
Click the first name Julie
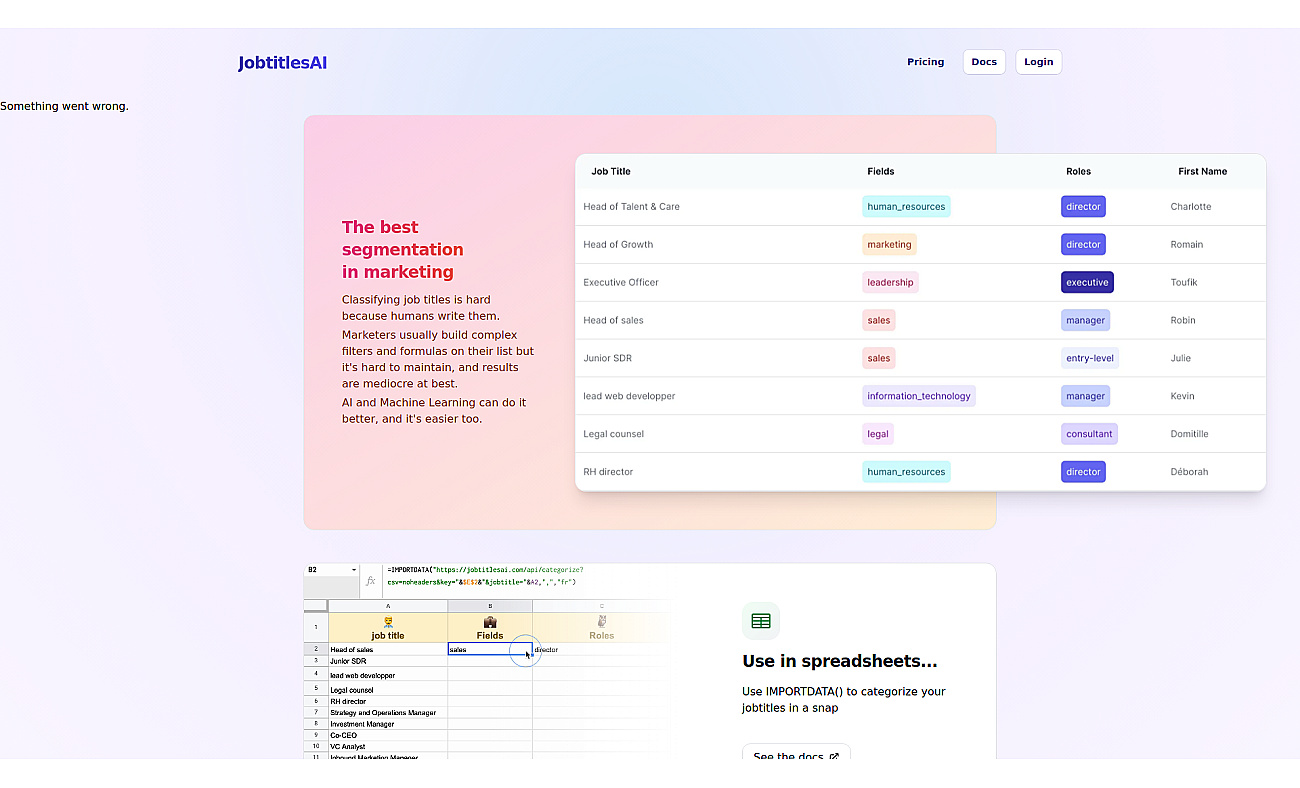pyautogui.click(x=1180, y=359)
